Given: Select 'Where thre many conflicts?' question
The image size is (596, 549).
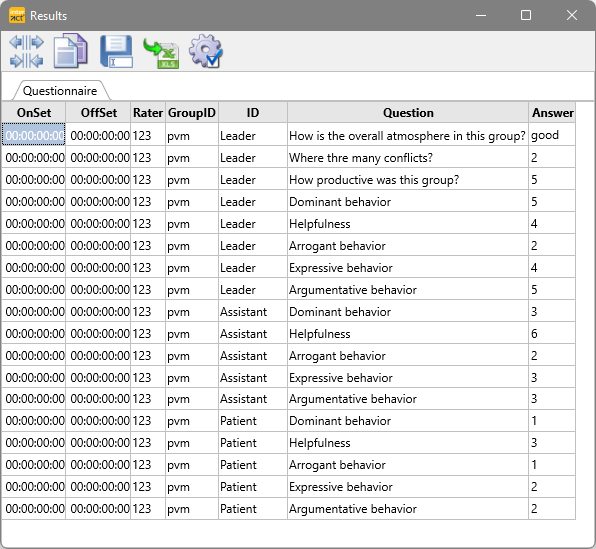Looking at the screenshot, I should (x=408, y=157).
